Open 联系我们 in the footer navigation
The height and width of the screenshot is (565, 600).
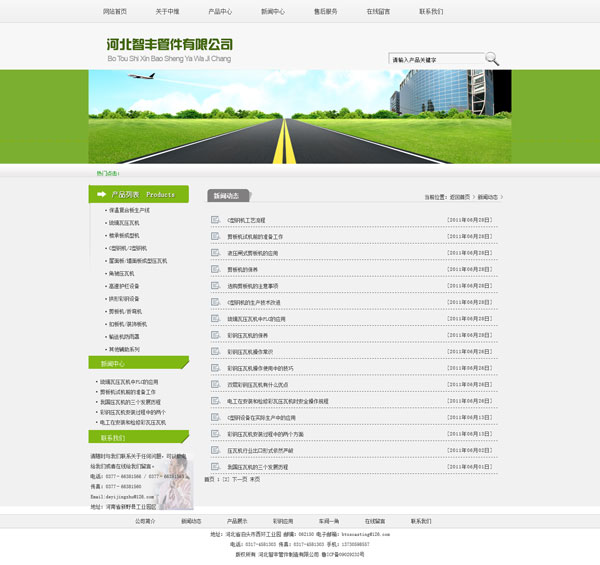pyautogui.click(x=421, y=521)
